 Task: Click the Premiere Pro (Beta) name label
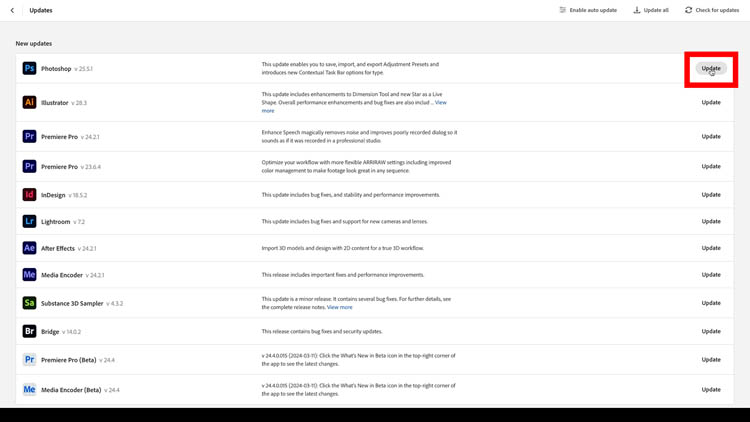(68, 360)
